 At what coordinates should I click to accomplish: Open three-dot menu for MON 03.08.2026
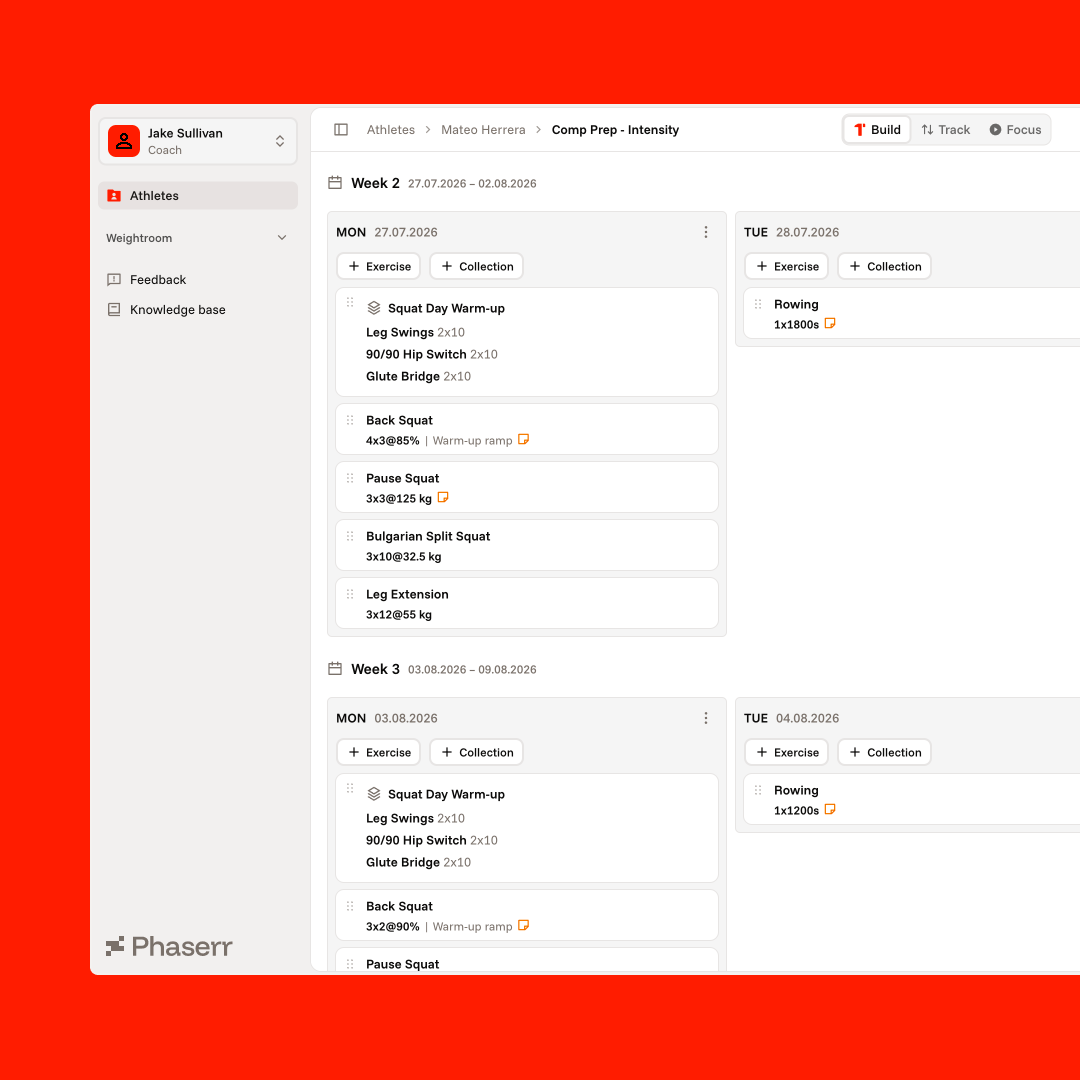pos(706,718)
